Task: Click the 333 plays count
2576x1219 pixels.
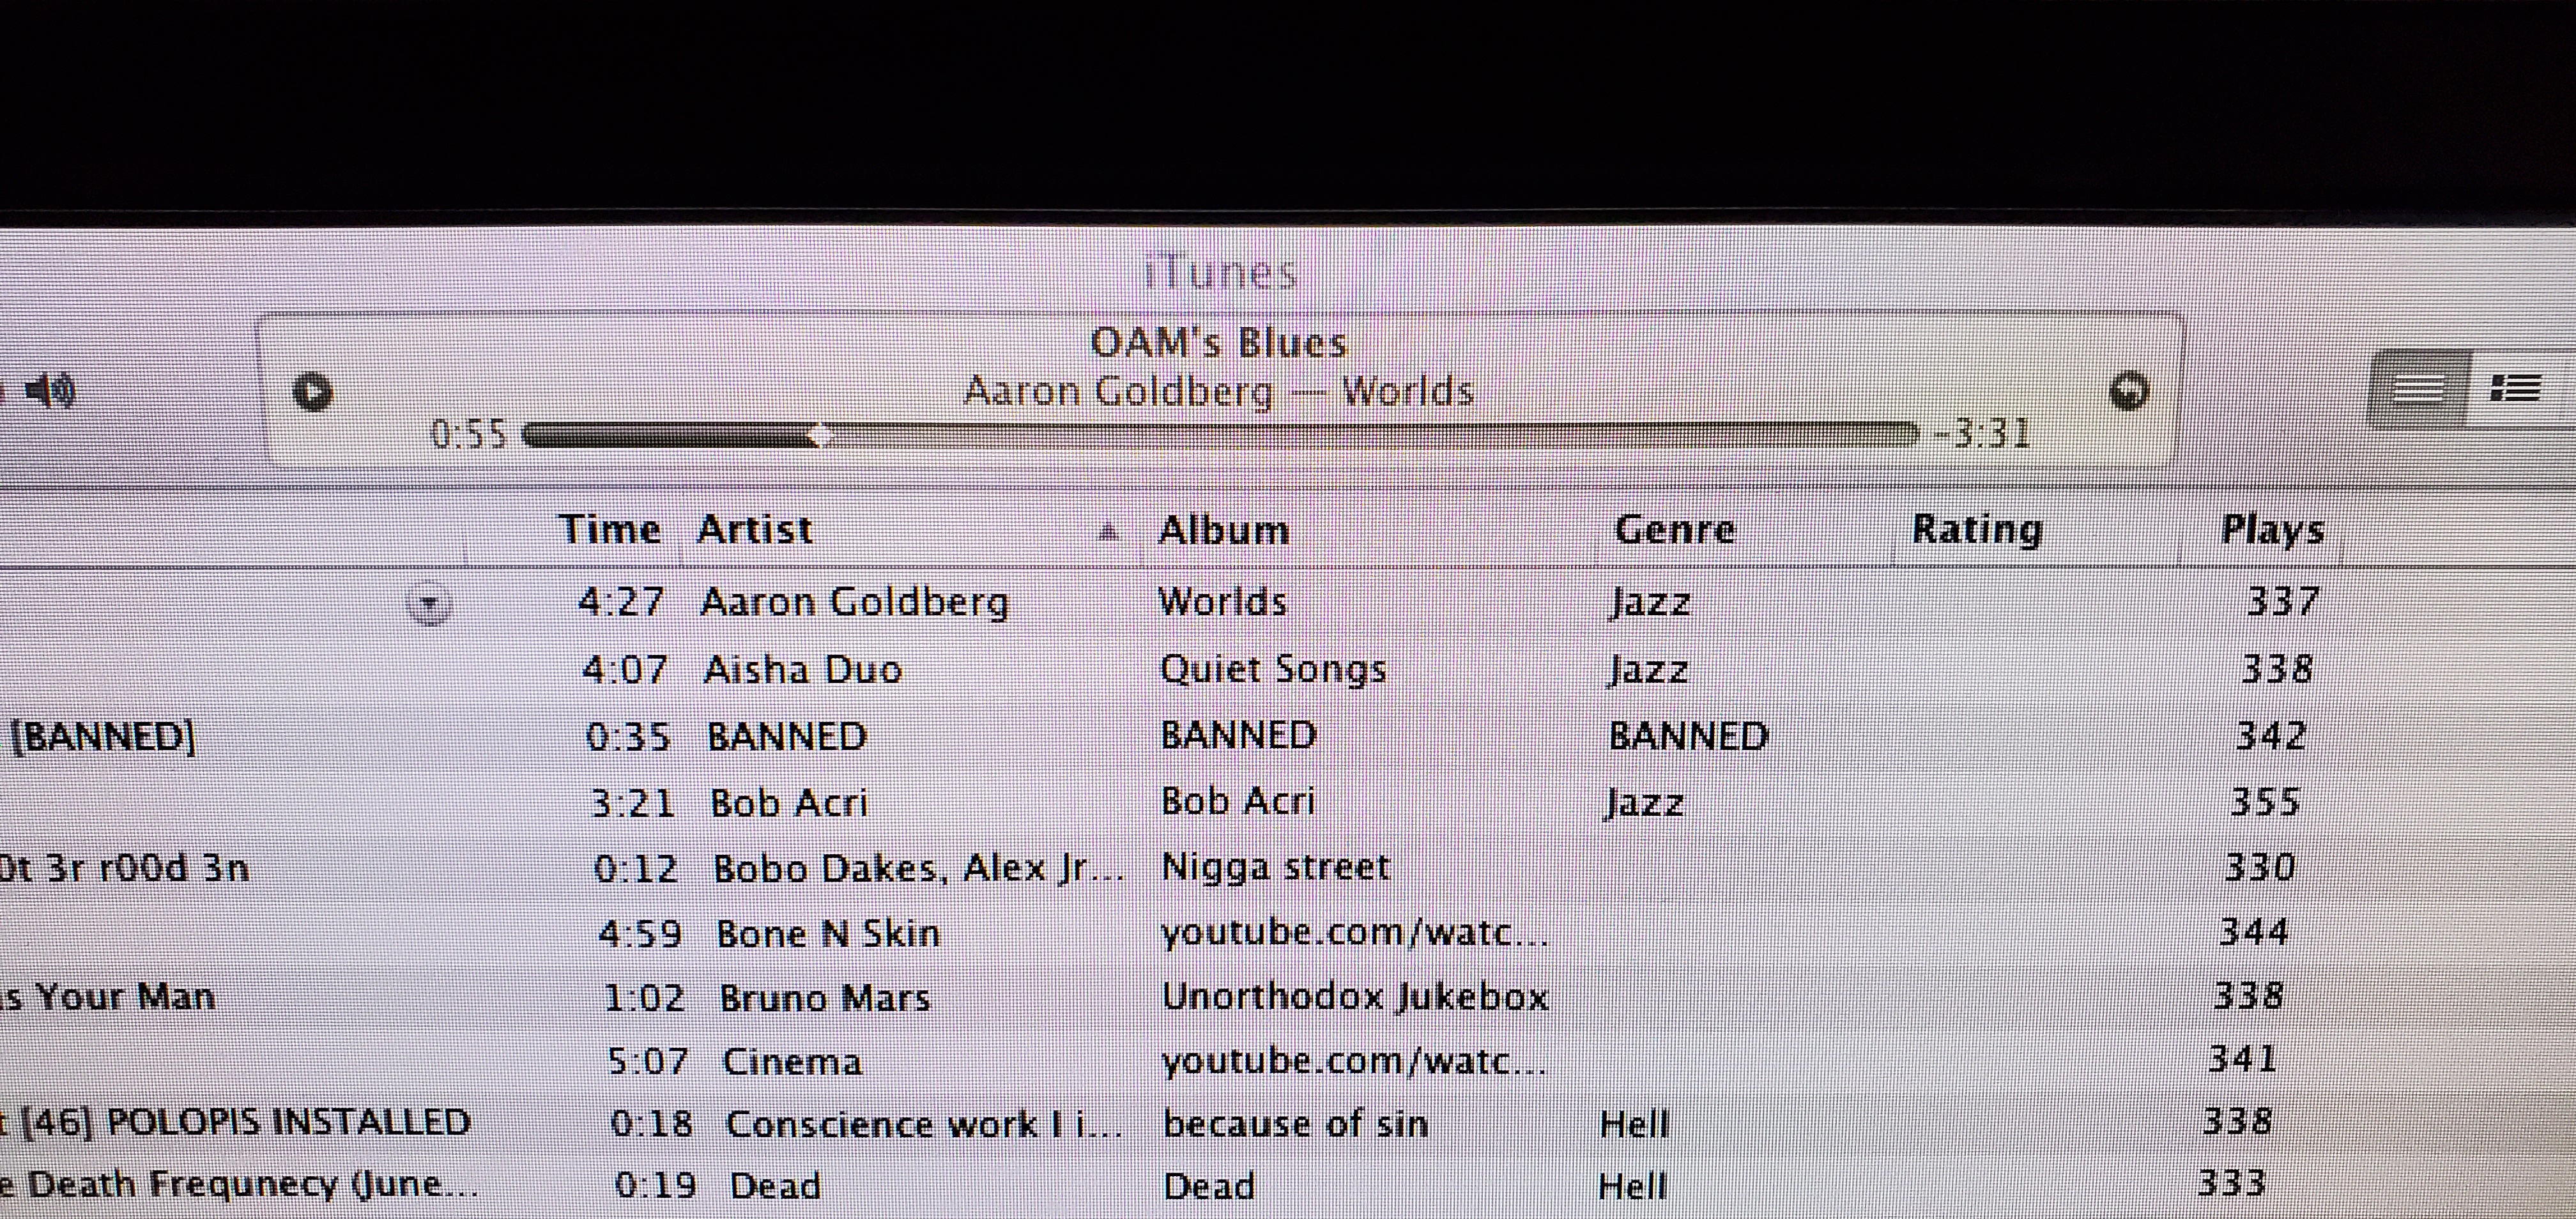Action: [x=2231, y=1183]
